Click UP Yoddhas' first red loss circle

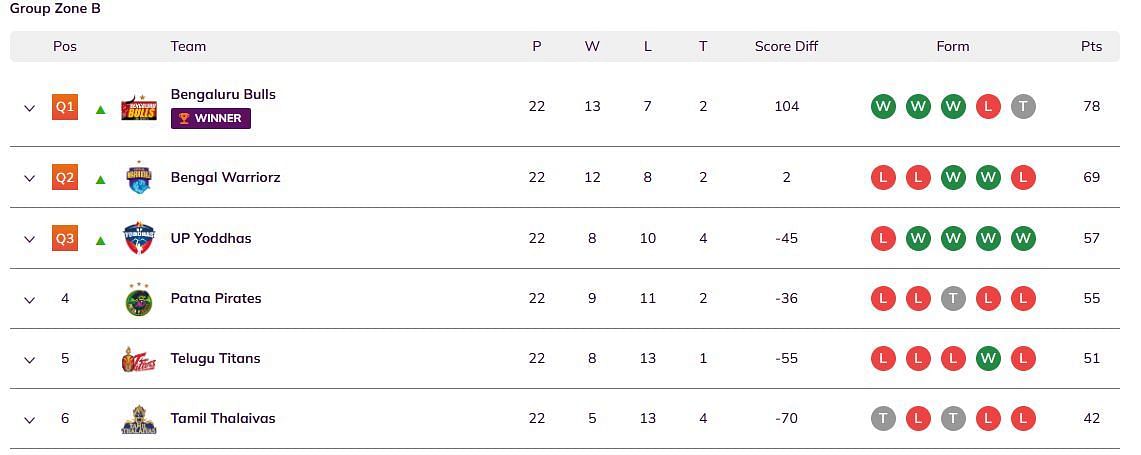click(883, 238)
